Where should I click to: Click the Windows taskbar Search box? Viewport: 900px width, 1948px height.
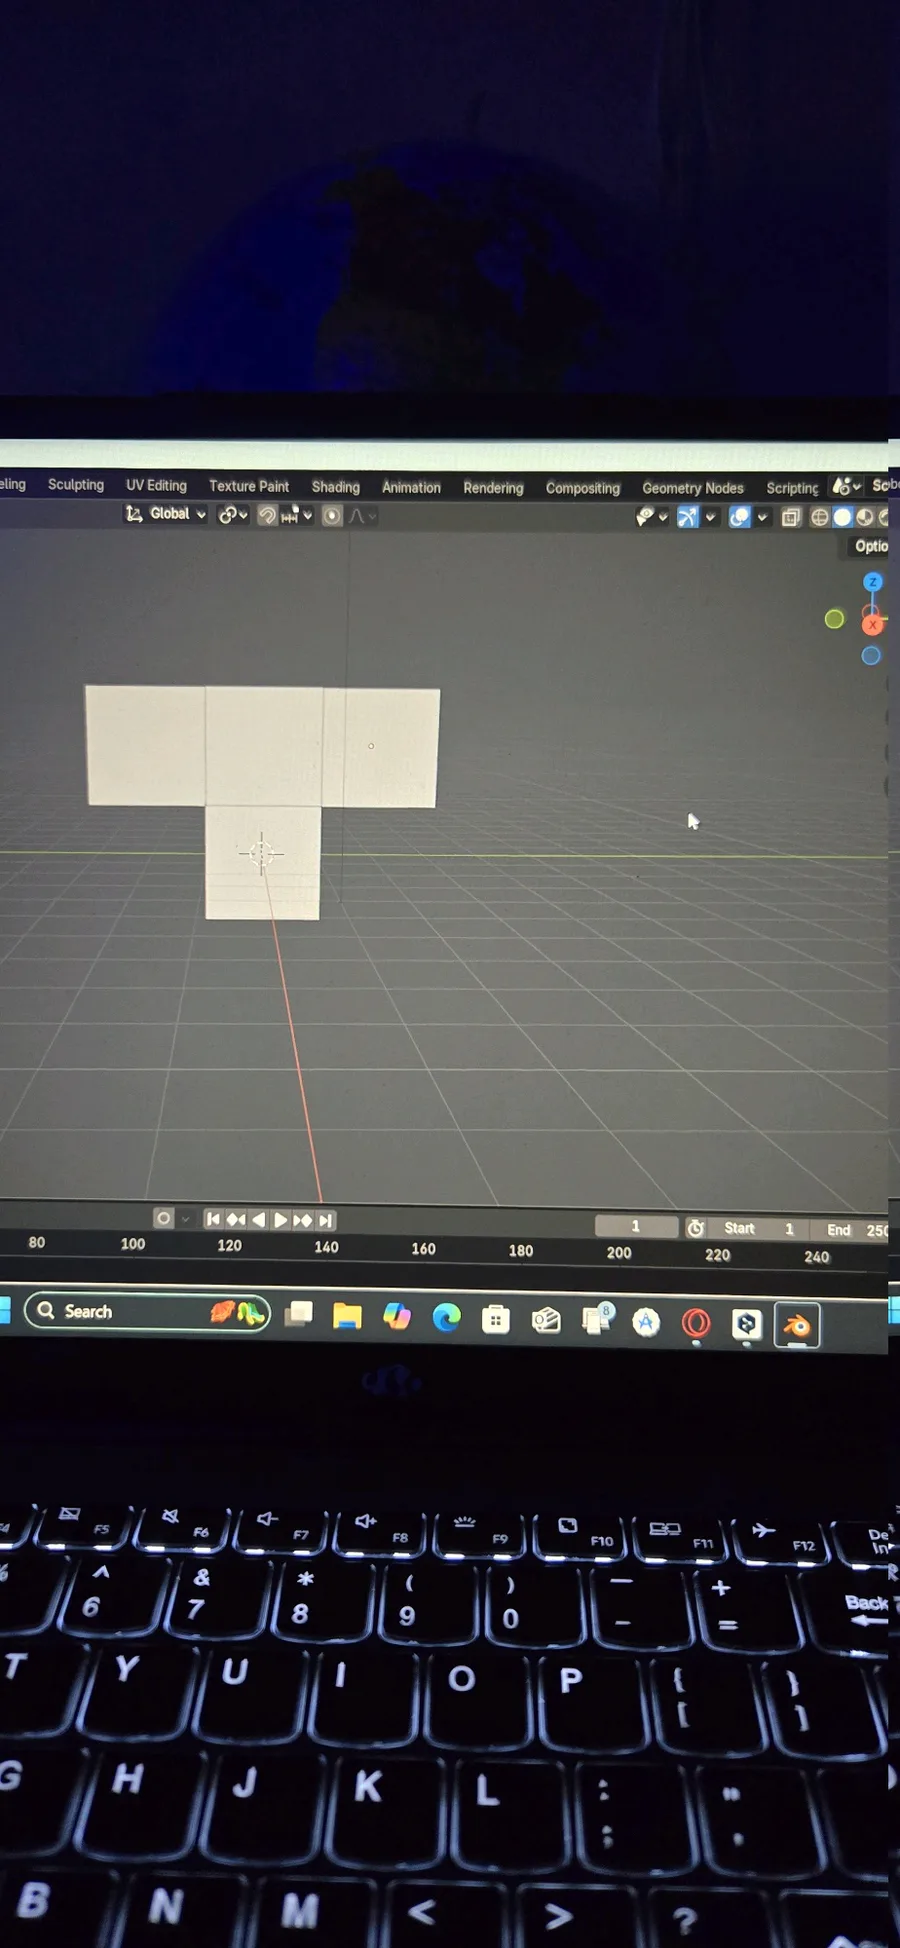tap(147, 1311)
